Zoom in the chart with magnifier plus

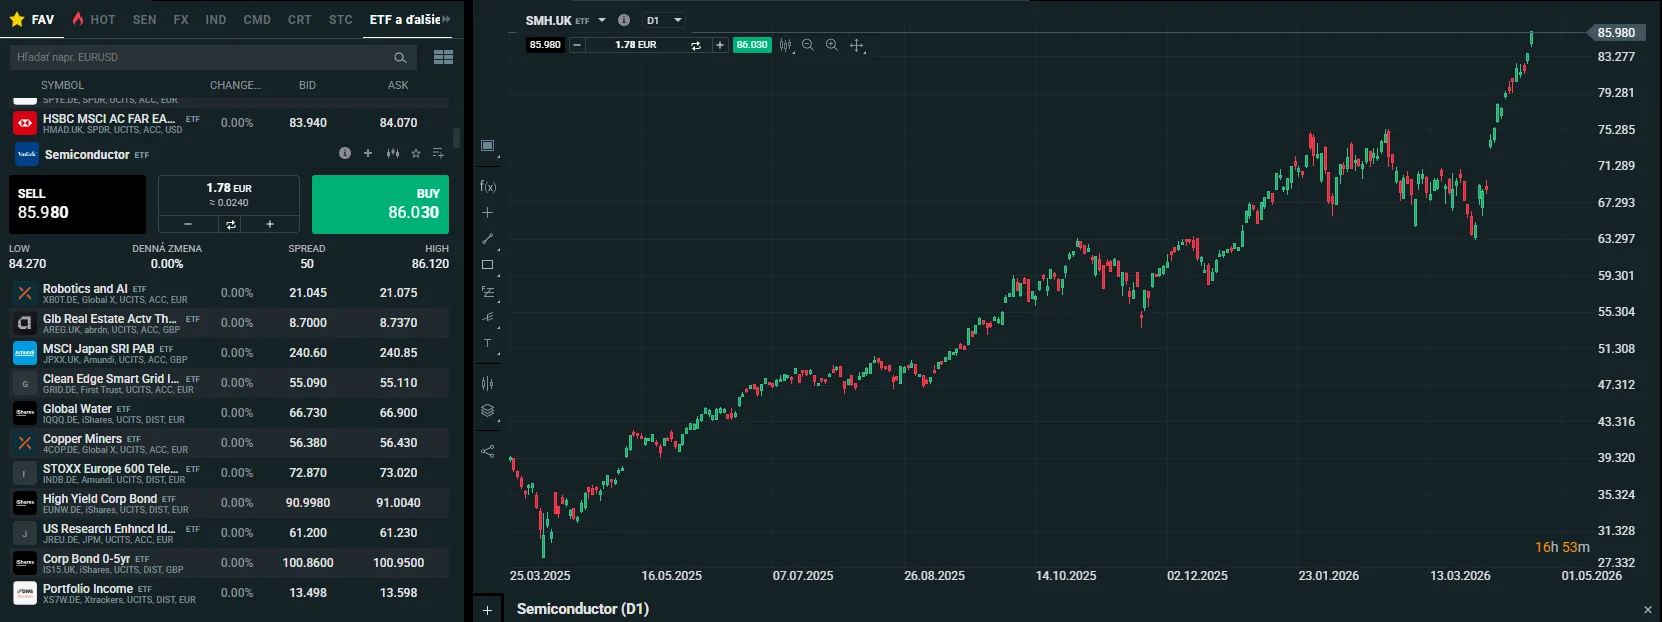click(x=832, y=45)
